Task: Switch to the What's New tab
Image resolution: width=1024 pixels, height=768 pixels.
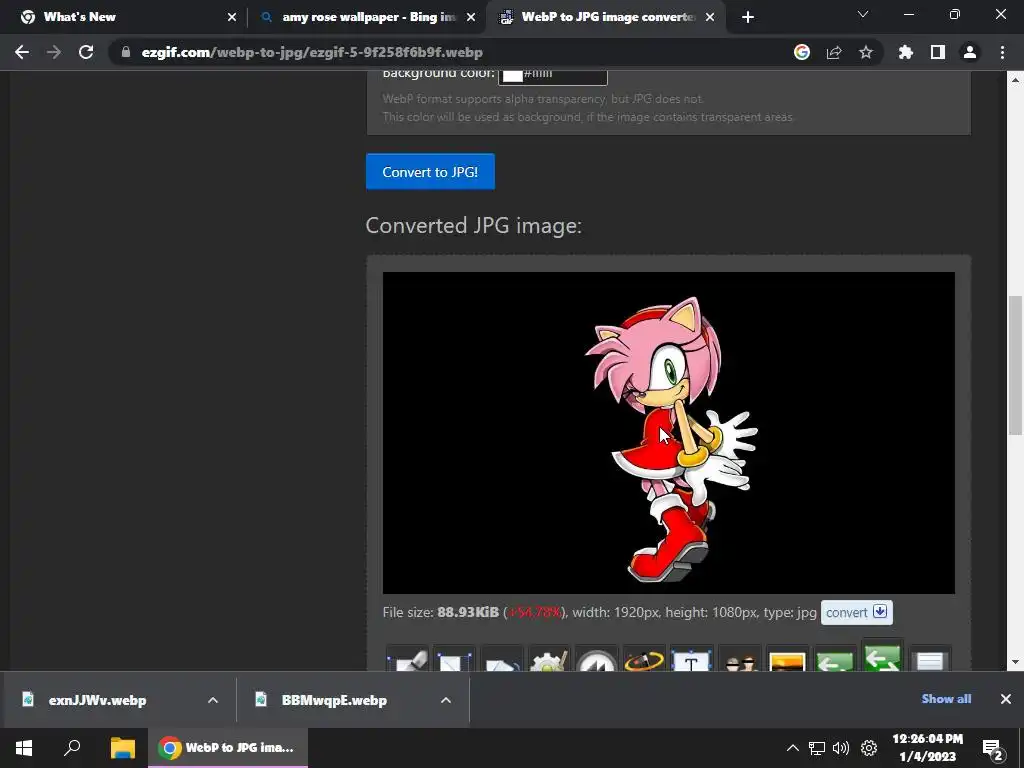Action: point(122,17)
